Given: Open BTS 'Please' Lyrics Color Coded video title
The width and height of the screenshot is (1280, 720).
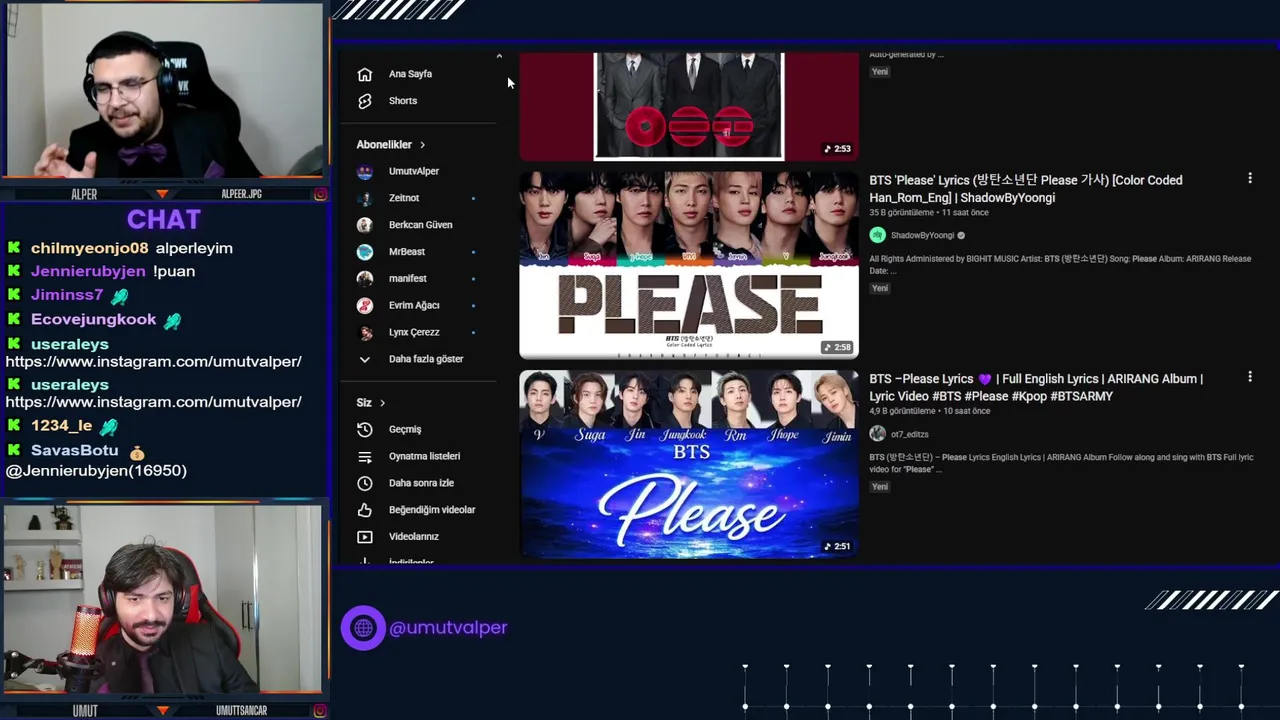Looking at the screenshot, I should coord(1025,189).
